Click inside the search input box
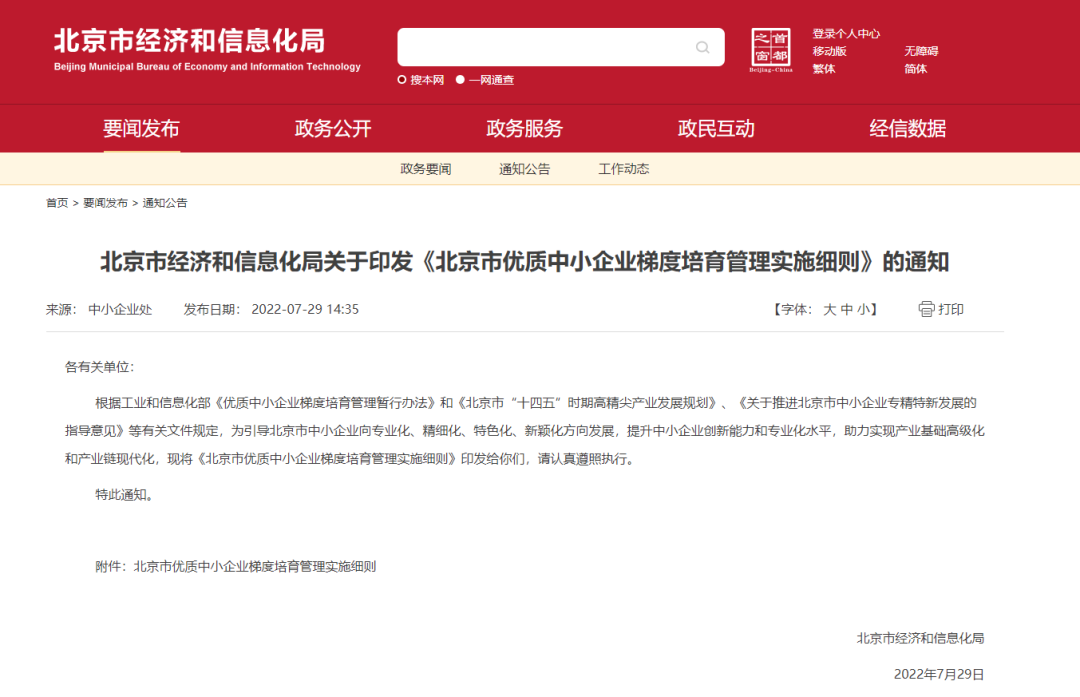The width and height of the screenshot is (1080, 697). tap(550, 46)
